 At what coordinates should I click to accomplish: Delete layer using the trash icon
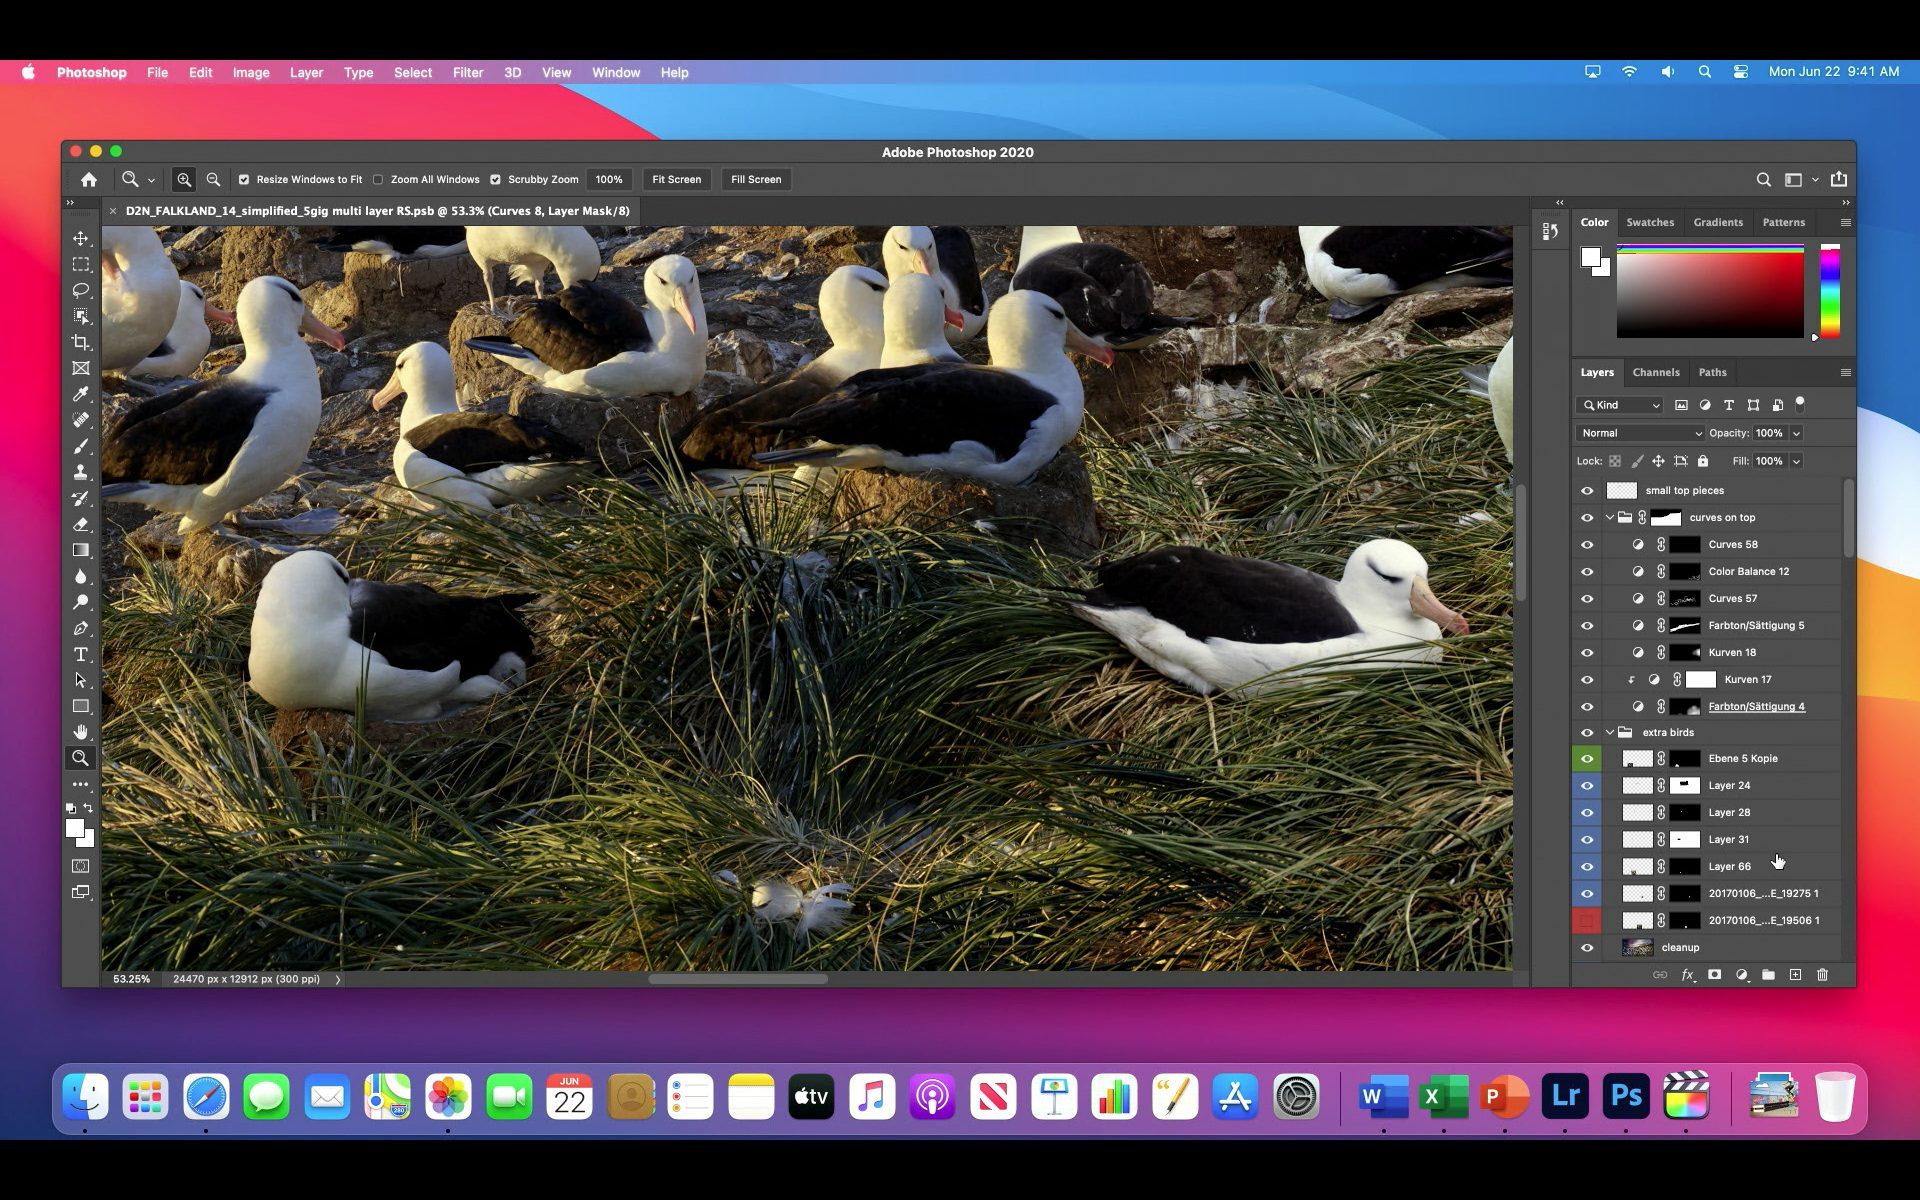tap(1822, 974)
